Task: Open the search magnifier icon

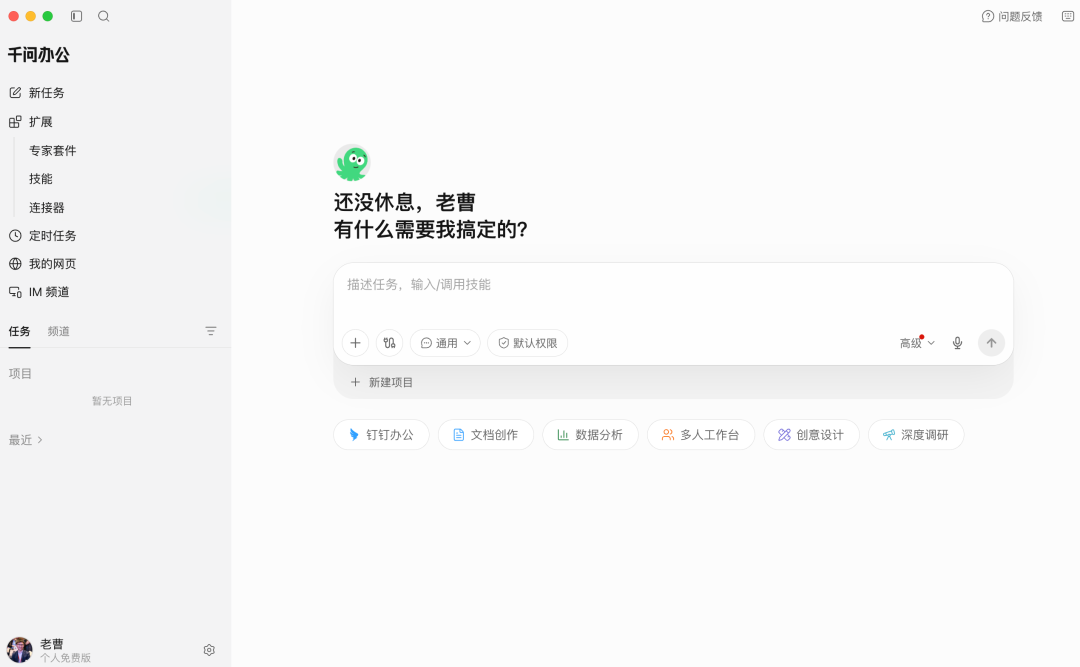Action: pyautogui.click(x=103, y=16)
